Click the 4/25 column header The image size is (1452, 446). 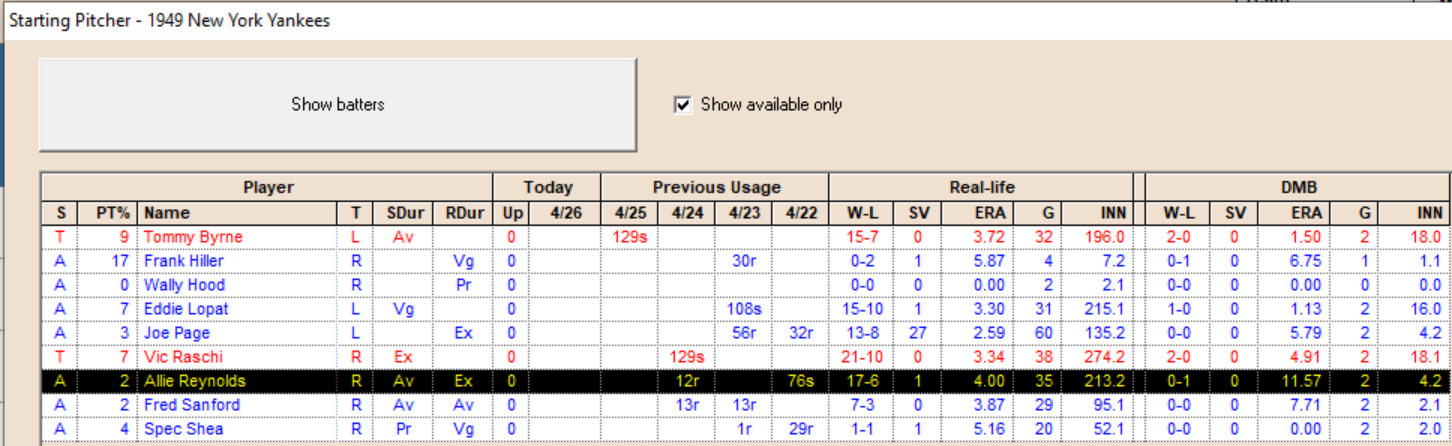click(x=630, y=213)
